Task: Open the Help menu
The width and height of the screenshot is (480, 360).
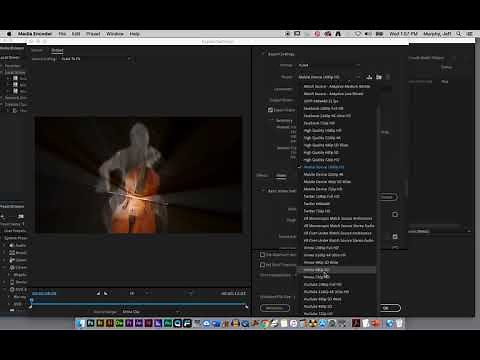Action: (134, 34)
